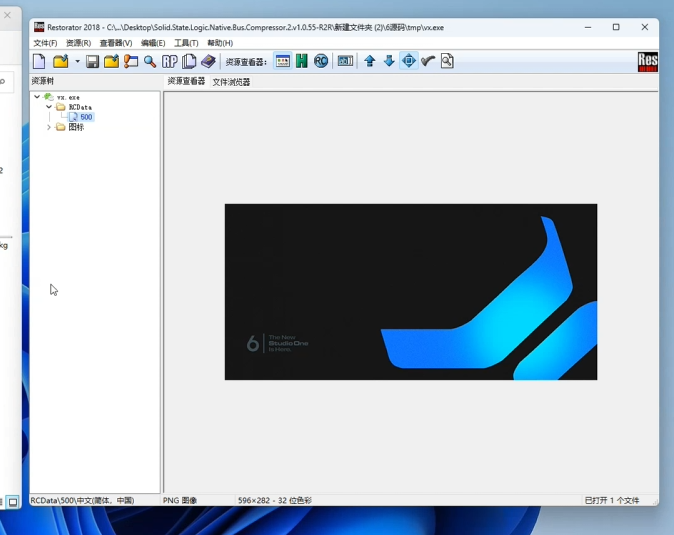
Task: Click the red Res logo in toolbar corner
Action: point(647,62)
